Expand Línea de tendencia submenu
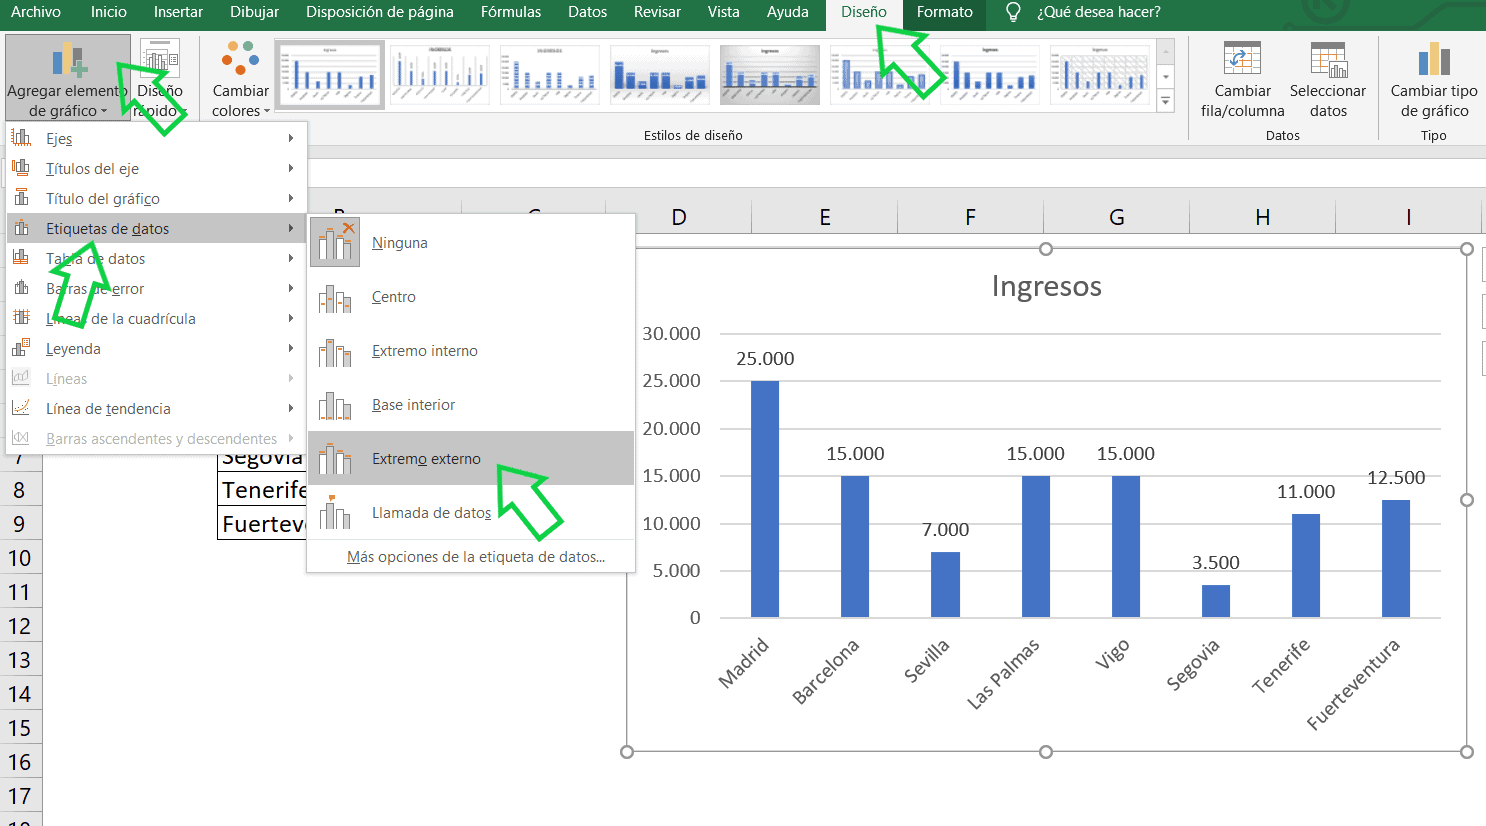The height and width of the screenshot is (826, 1486). coord(156,408)
